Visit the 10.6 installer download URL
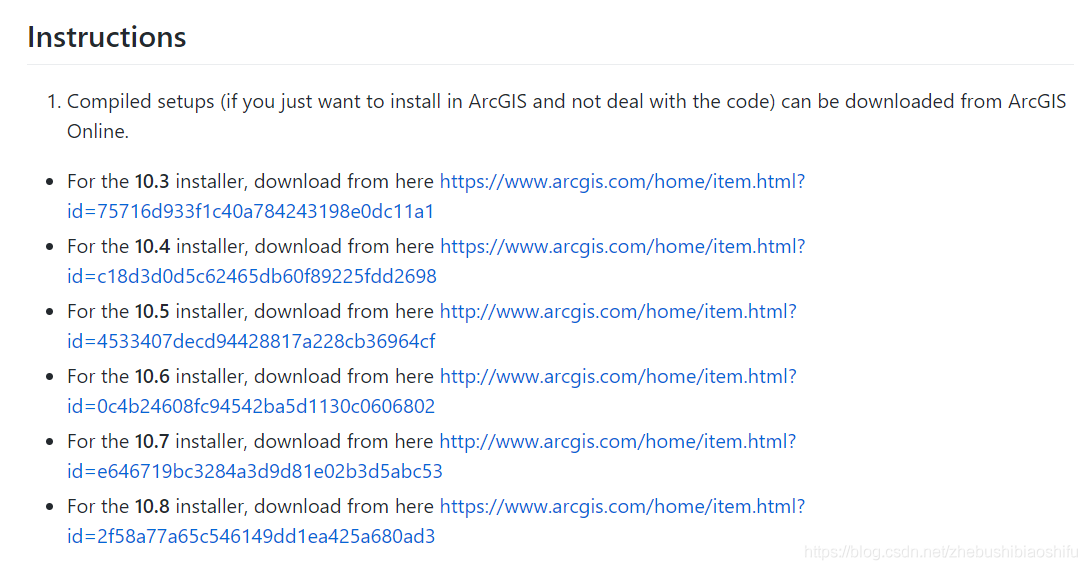This screenshot has height=570, width=1087. click(x=618, y=377)
